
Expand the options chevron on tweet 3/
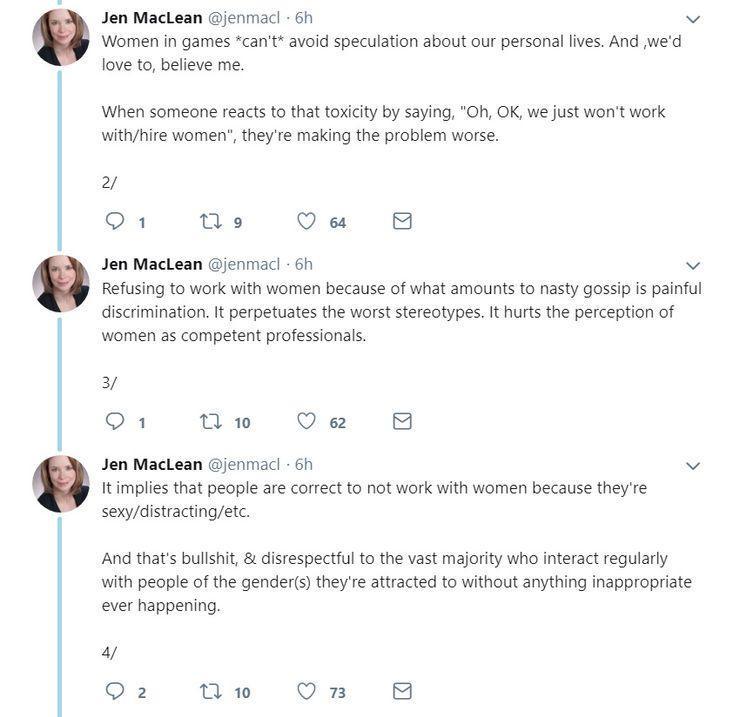692,265
